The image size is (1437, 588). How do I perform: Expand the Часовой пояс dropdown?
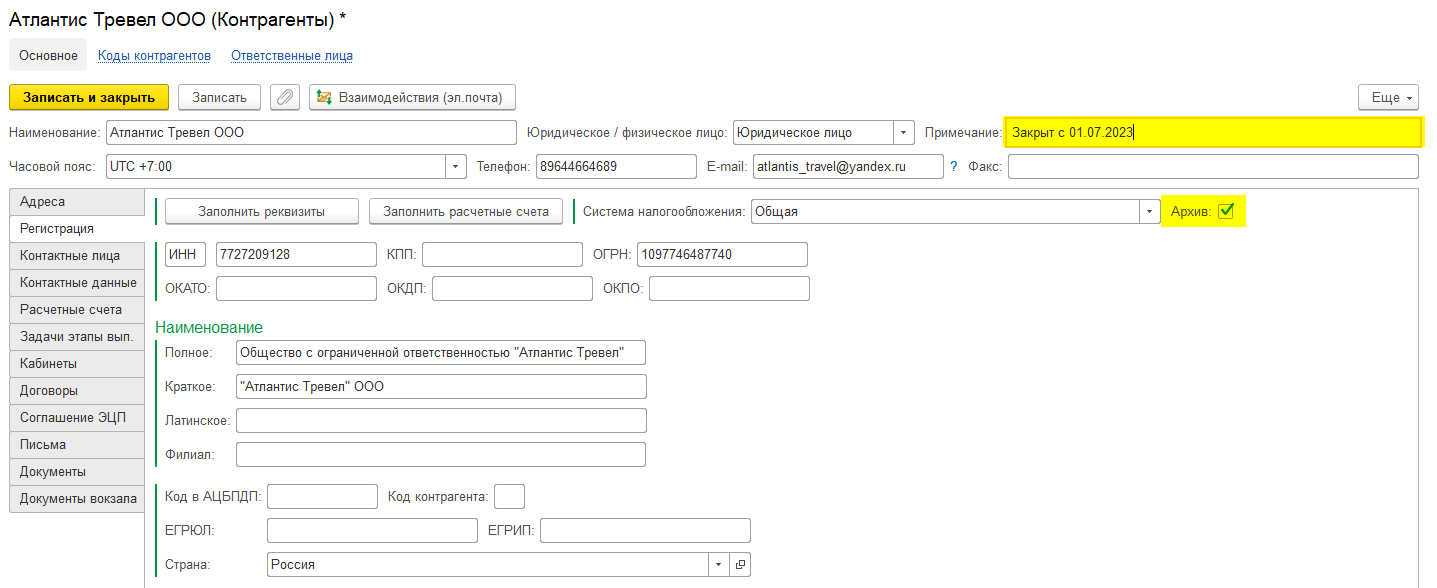(456, 167)
